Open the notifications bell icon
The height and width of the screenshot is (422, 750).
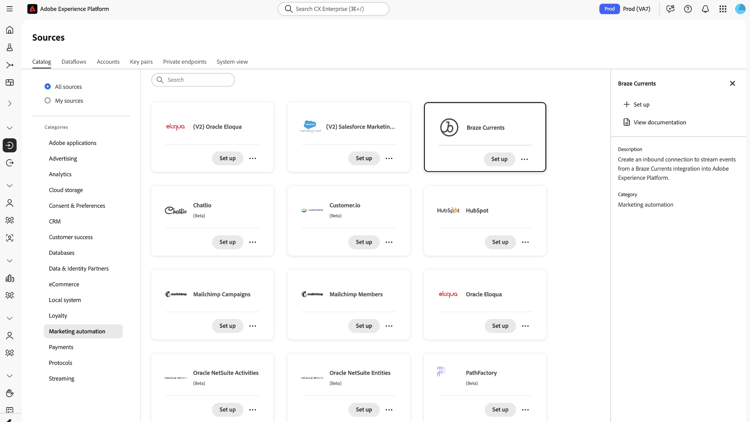705,9
